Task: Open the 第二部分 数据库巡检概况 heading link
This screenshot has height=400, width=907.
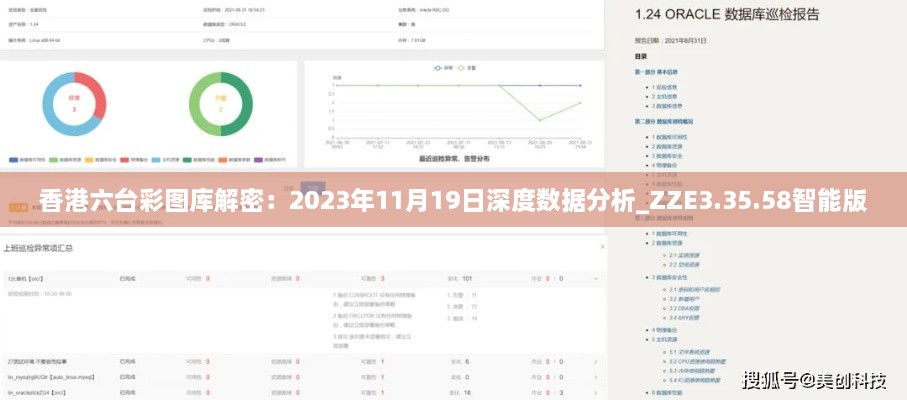Action: 663,121
